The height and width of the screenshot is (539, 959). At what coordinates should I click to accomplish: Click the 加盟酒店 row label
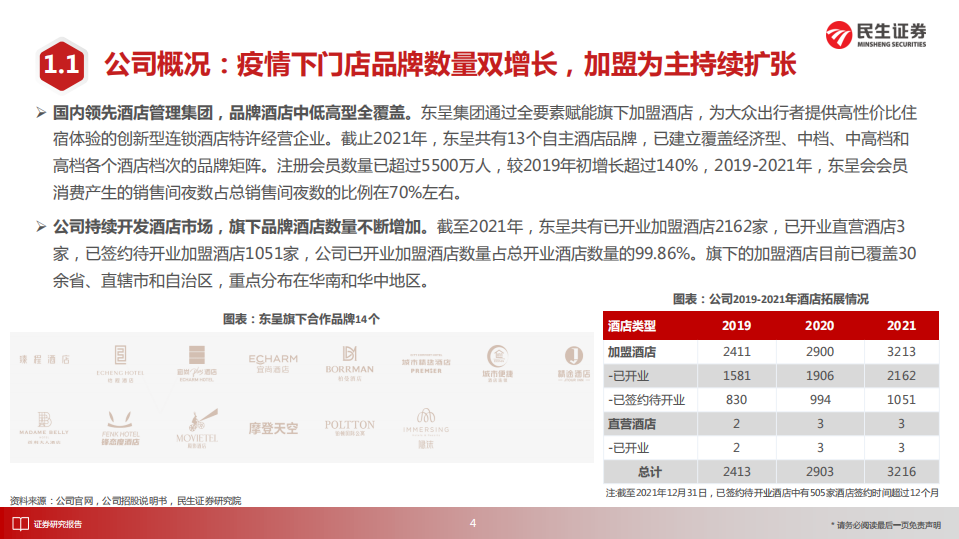tap(632, 352)
